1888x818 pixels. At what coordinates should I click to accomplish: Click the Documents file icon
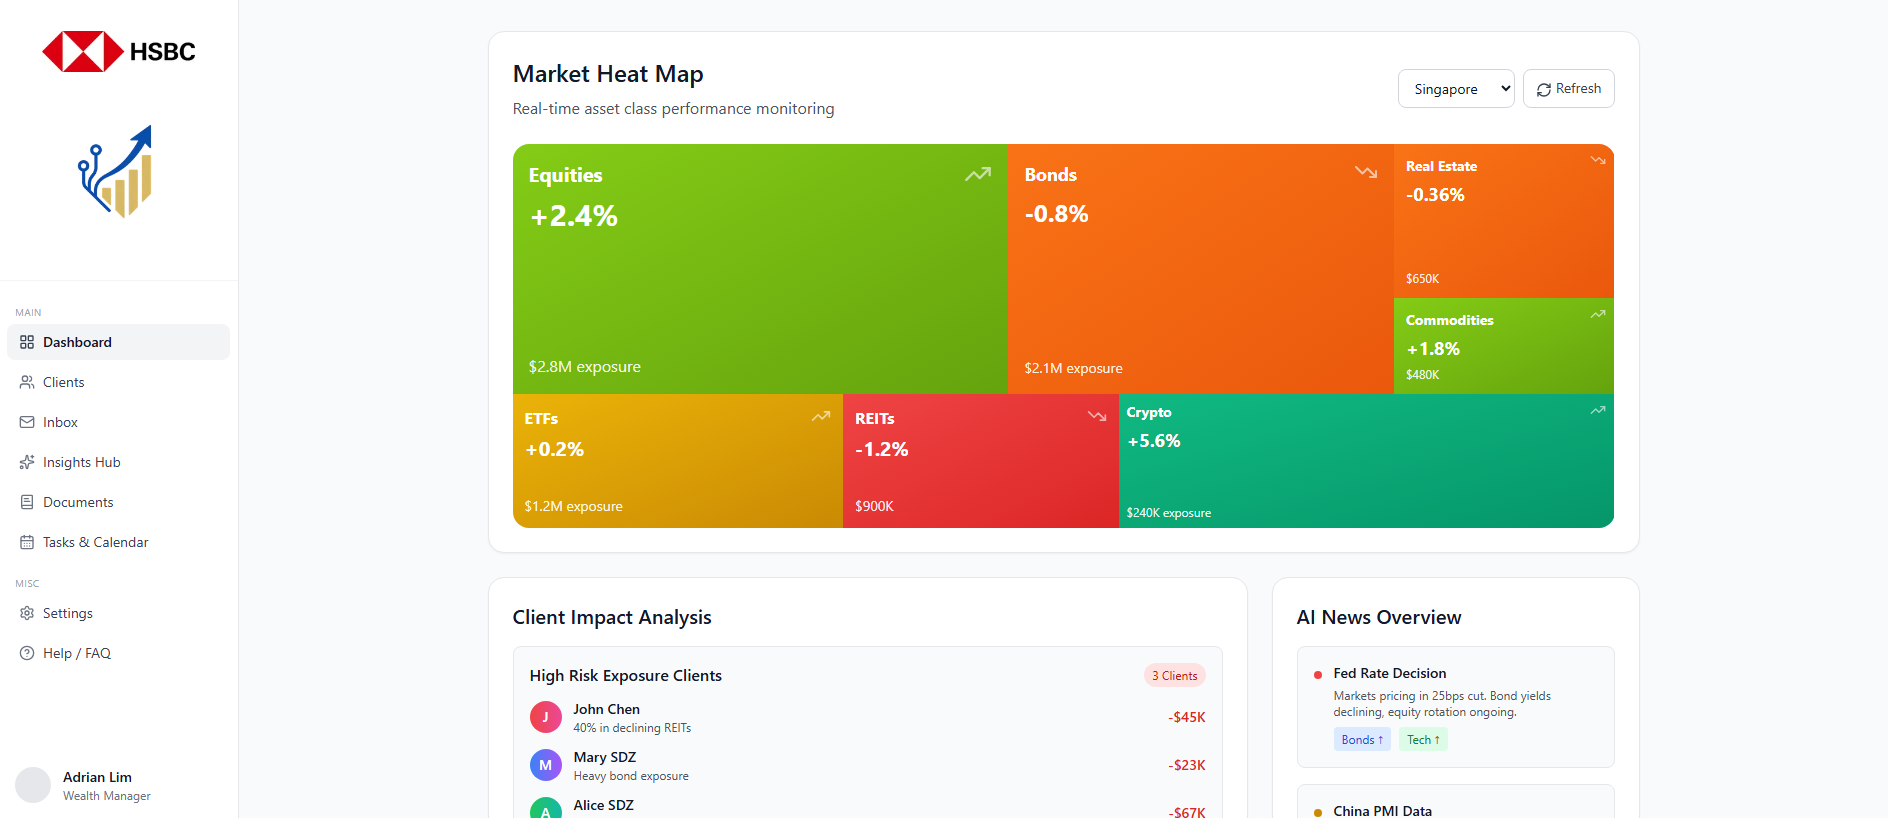pos(27,502)
